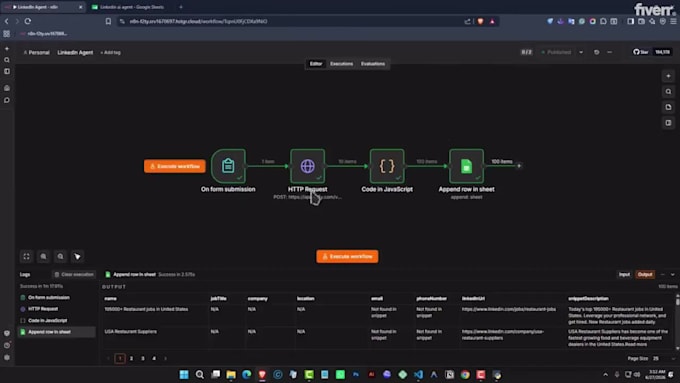Viewport: 680px width, 383px height.
Task: Open the chat icon in n8n left sidebar
Action: click(7, 100)
